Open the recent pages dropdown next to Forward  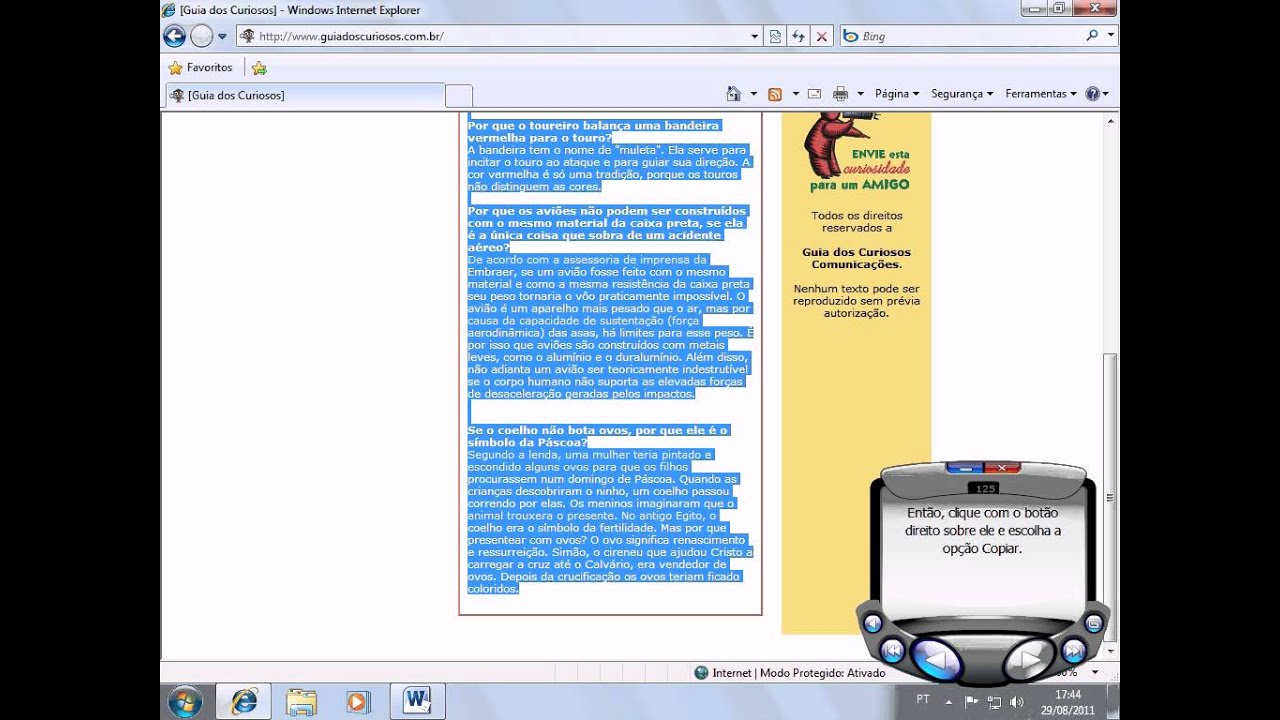(x=222, y=36)
